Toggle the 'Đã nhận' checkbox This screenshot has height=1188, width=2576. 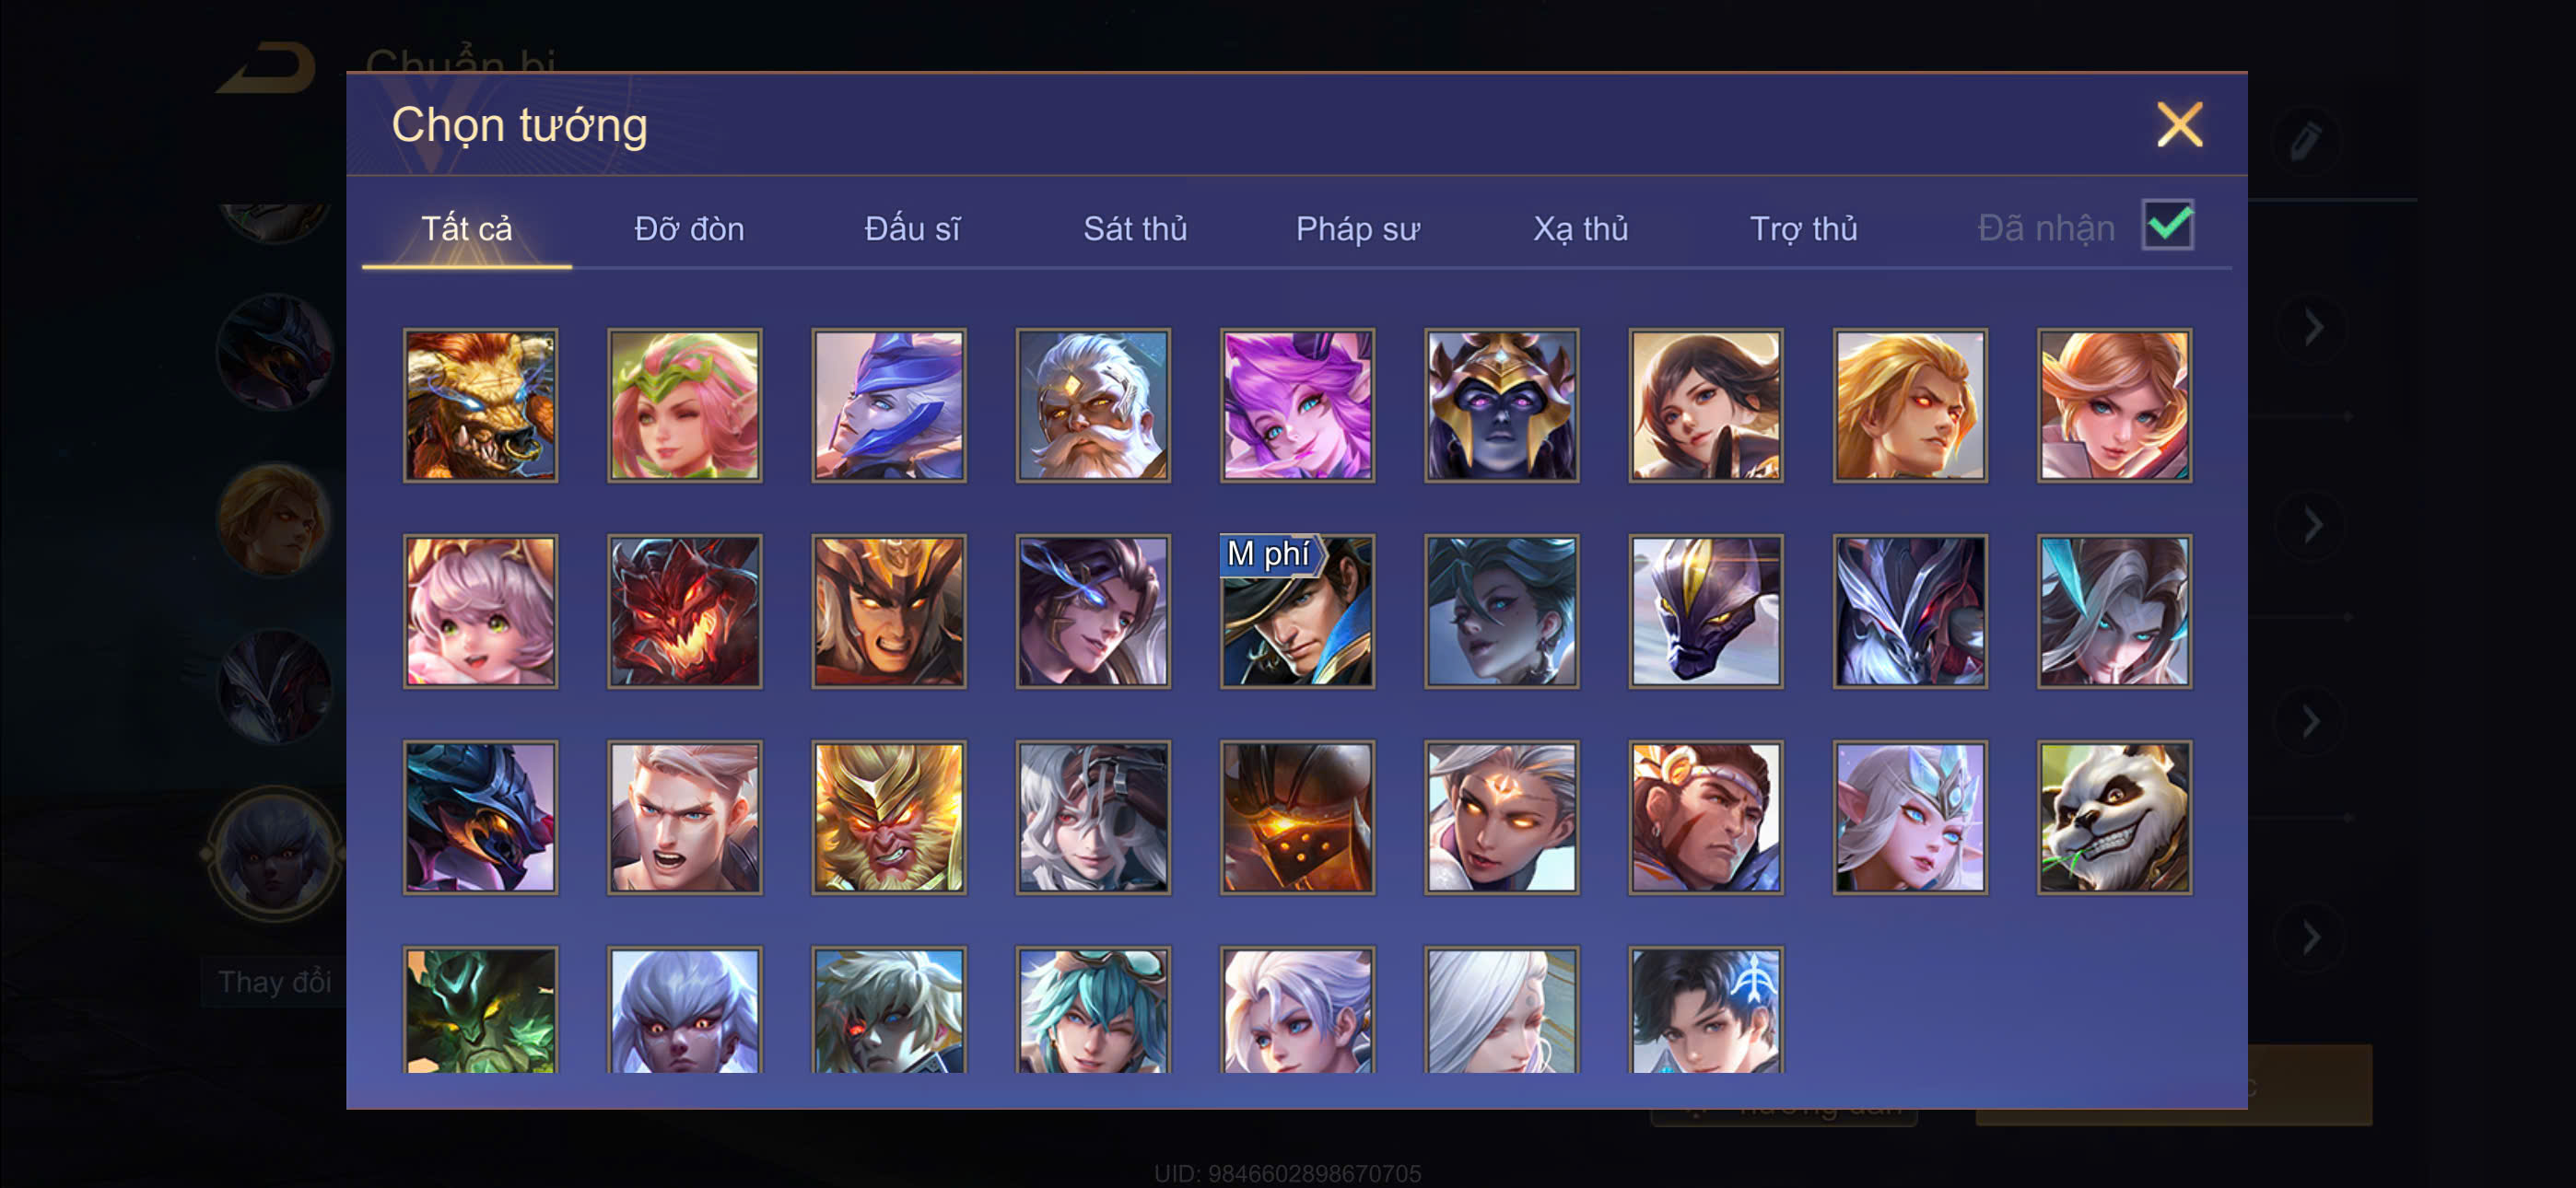click(x=2167, y=225)
